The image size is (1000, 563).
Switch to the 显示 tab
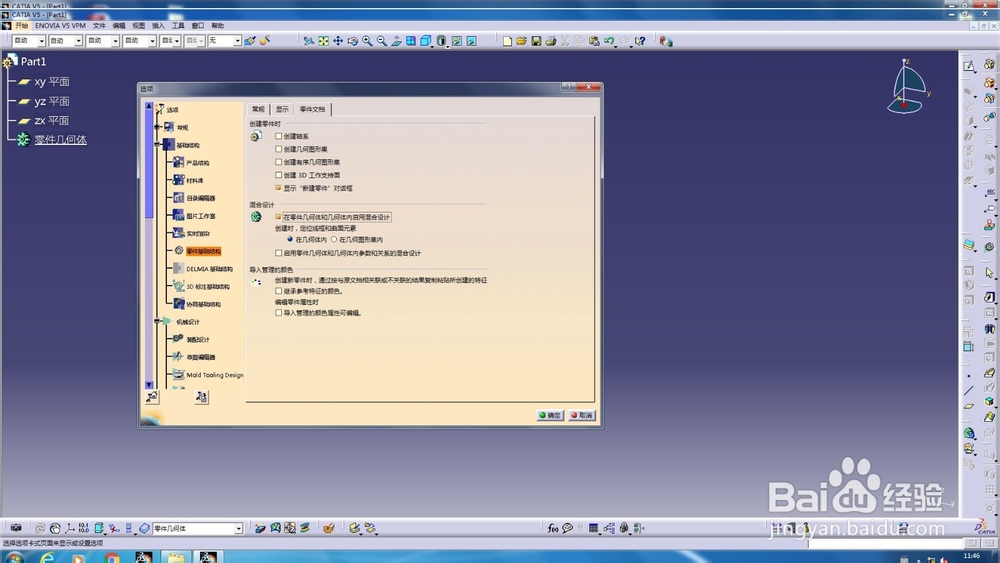[283, 109]
